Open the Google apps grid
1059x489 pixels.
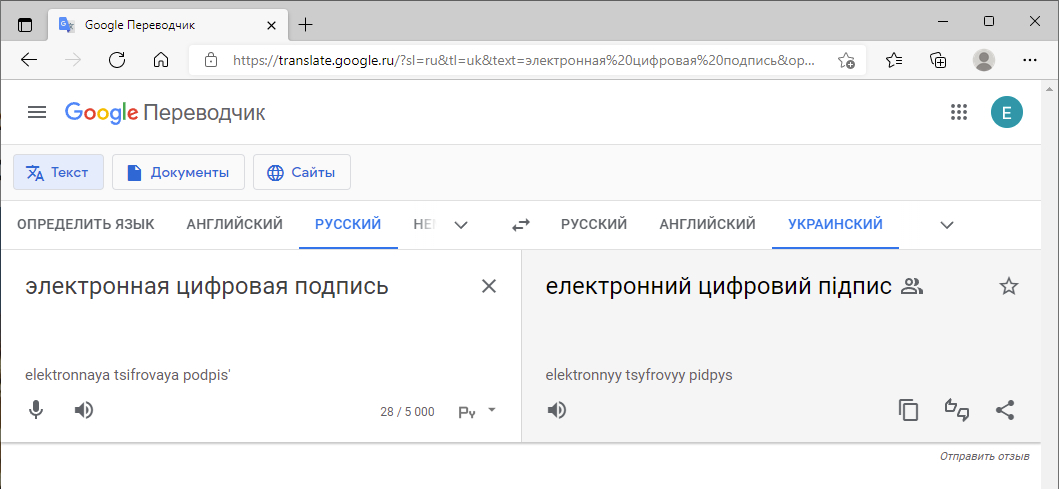[x=960, y=112]
